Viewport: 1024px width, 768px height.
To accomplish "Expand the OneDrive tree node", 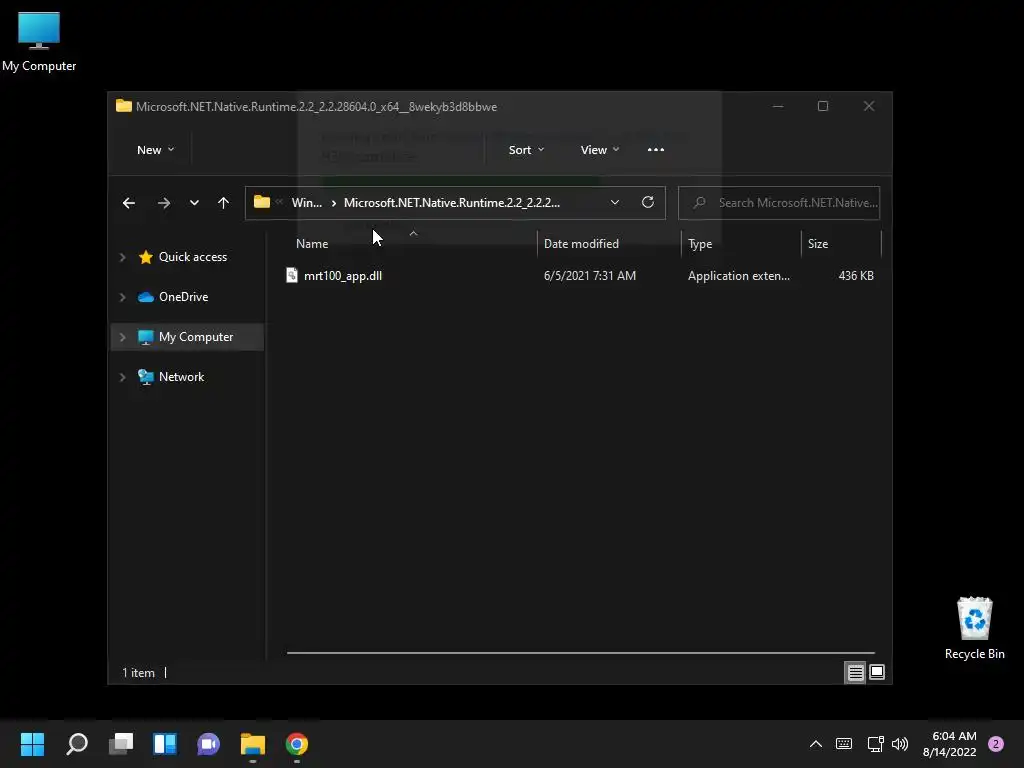I will click(x=122, y=297).
